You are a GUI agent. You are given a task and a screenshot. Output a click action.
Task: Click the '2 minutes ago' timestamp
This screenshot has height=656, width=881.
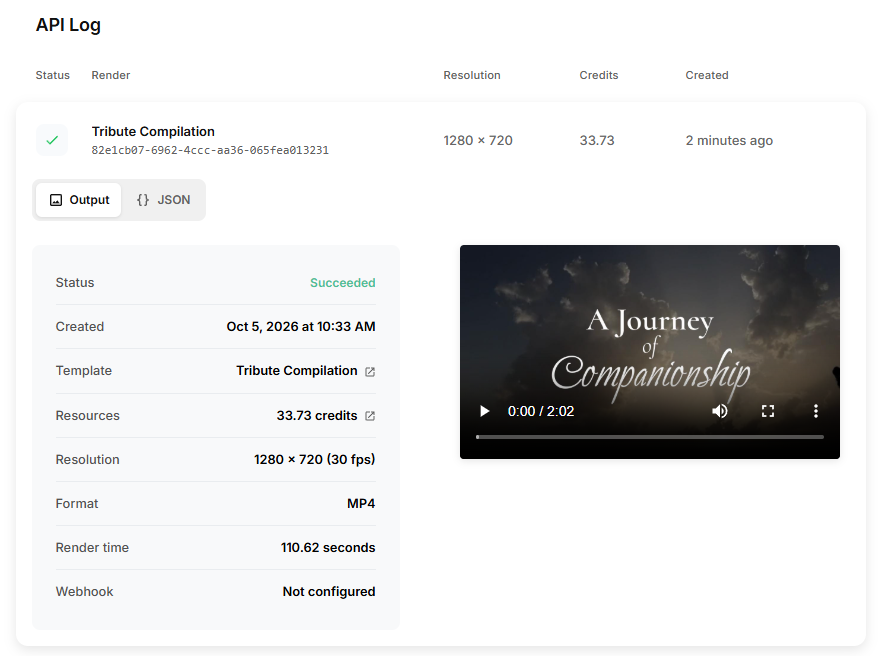[729, 140]
